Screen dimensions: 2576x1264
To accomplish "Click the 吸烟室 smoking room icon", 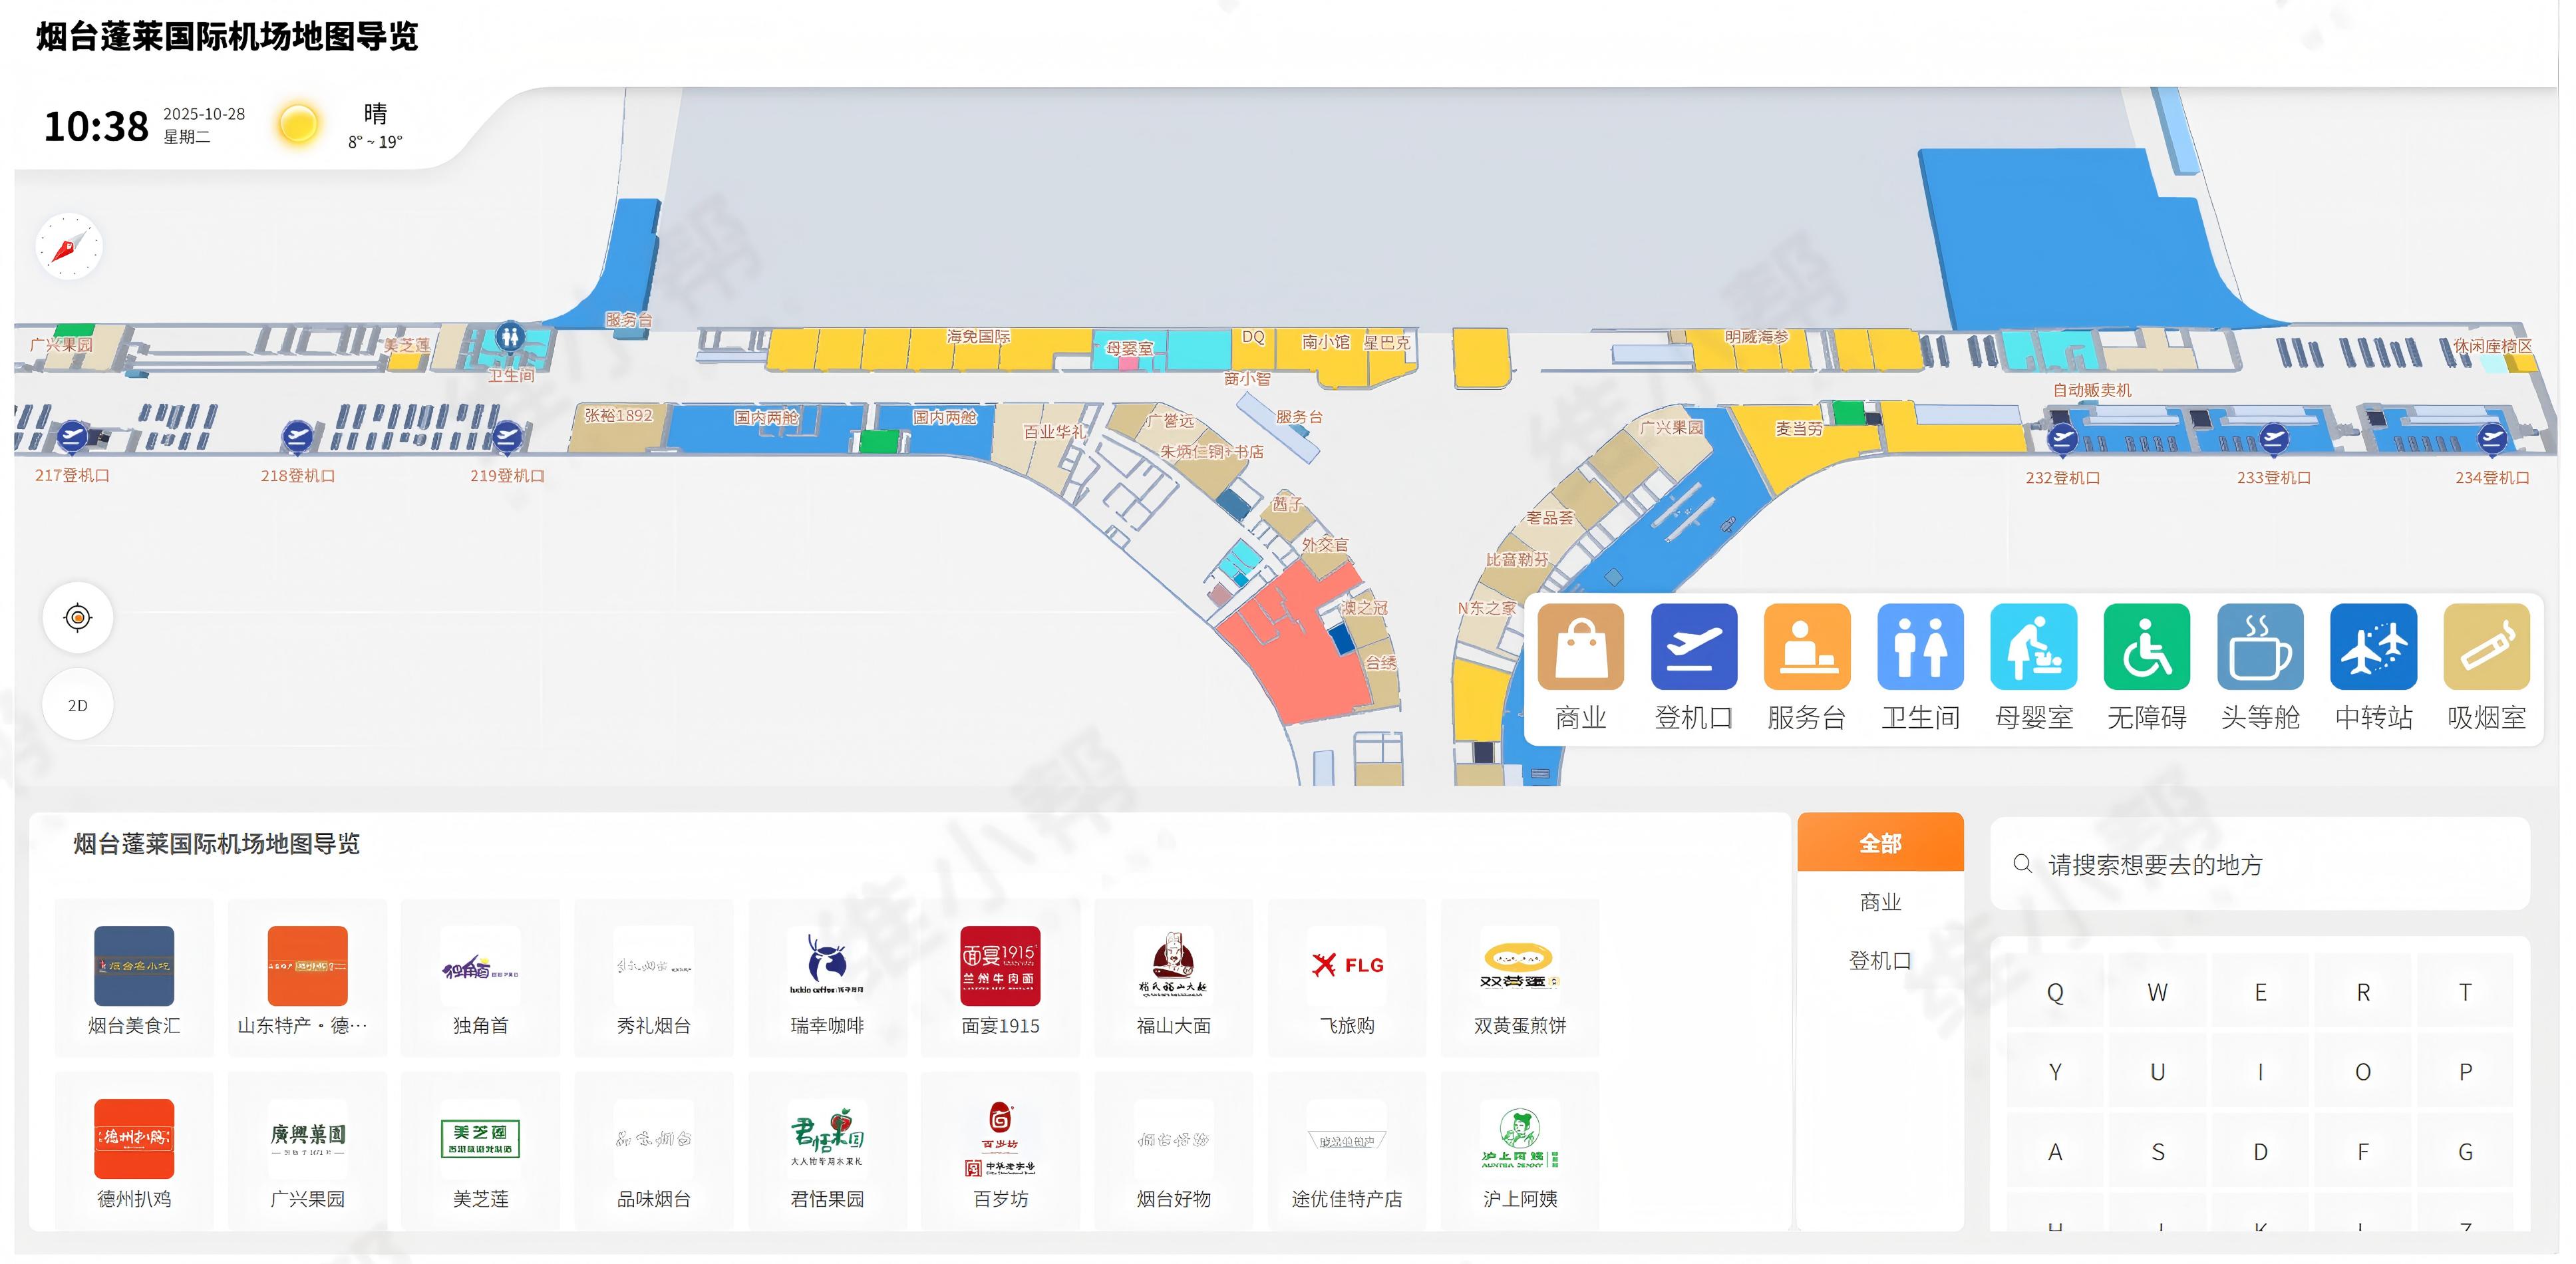I will click(x=2486, y=647).
